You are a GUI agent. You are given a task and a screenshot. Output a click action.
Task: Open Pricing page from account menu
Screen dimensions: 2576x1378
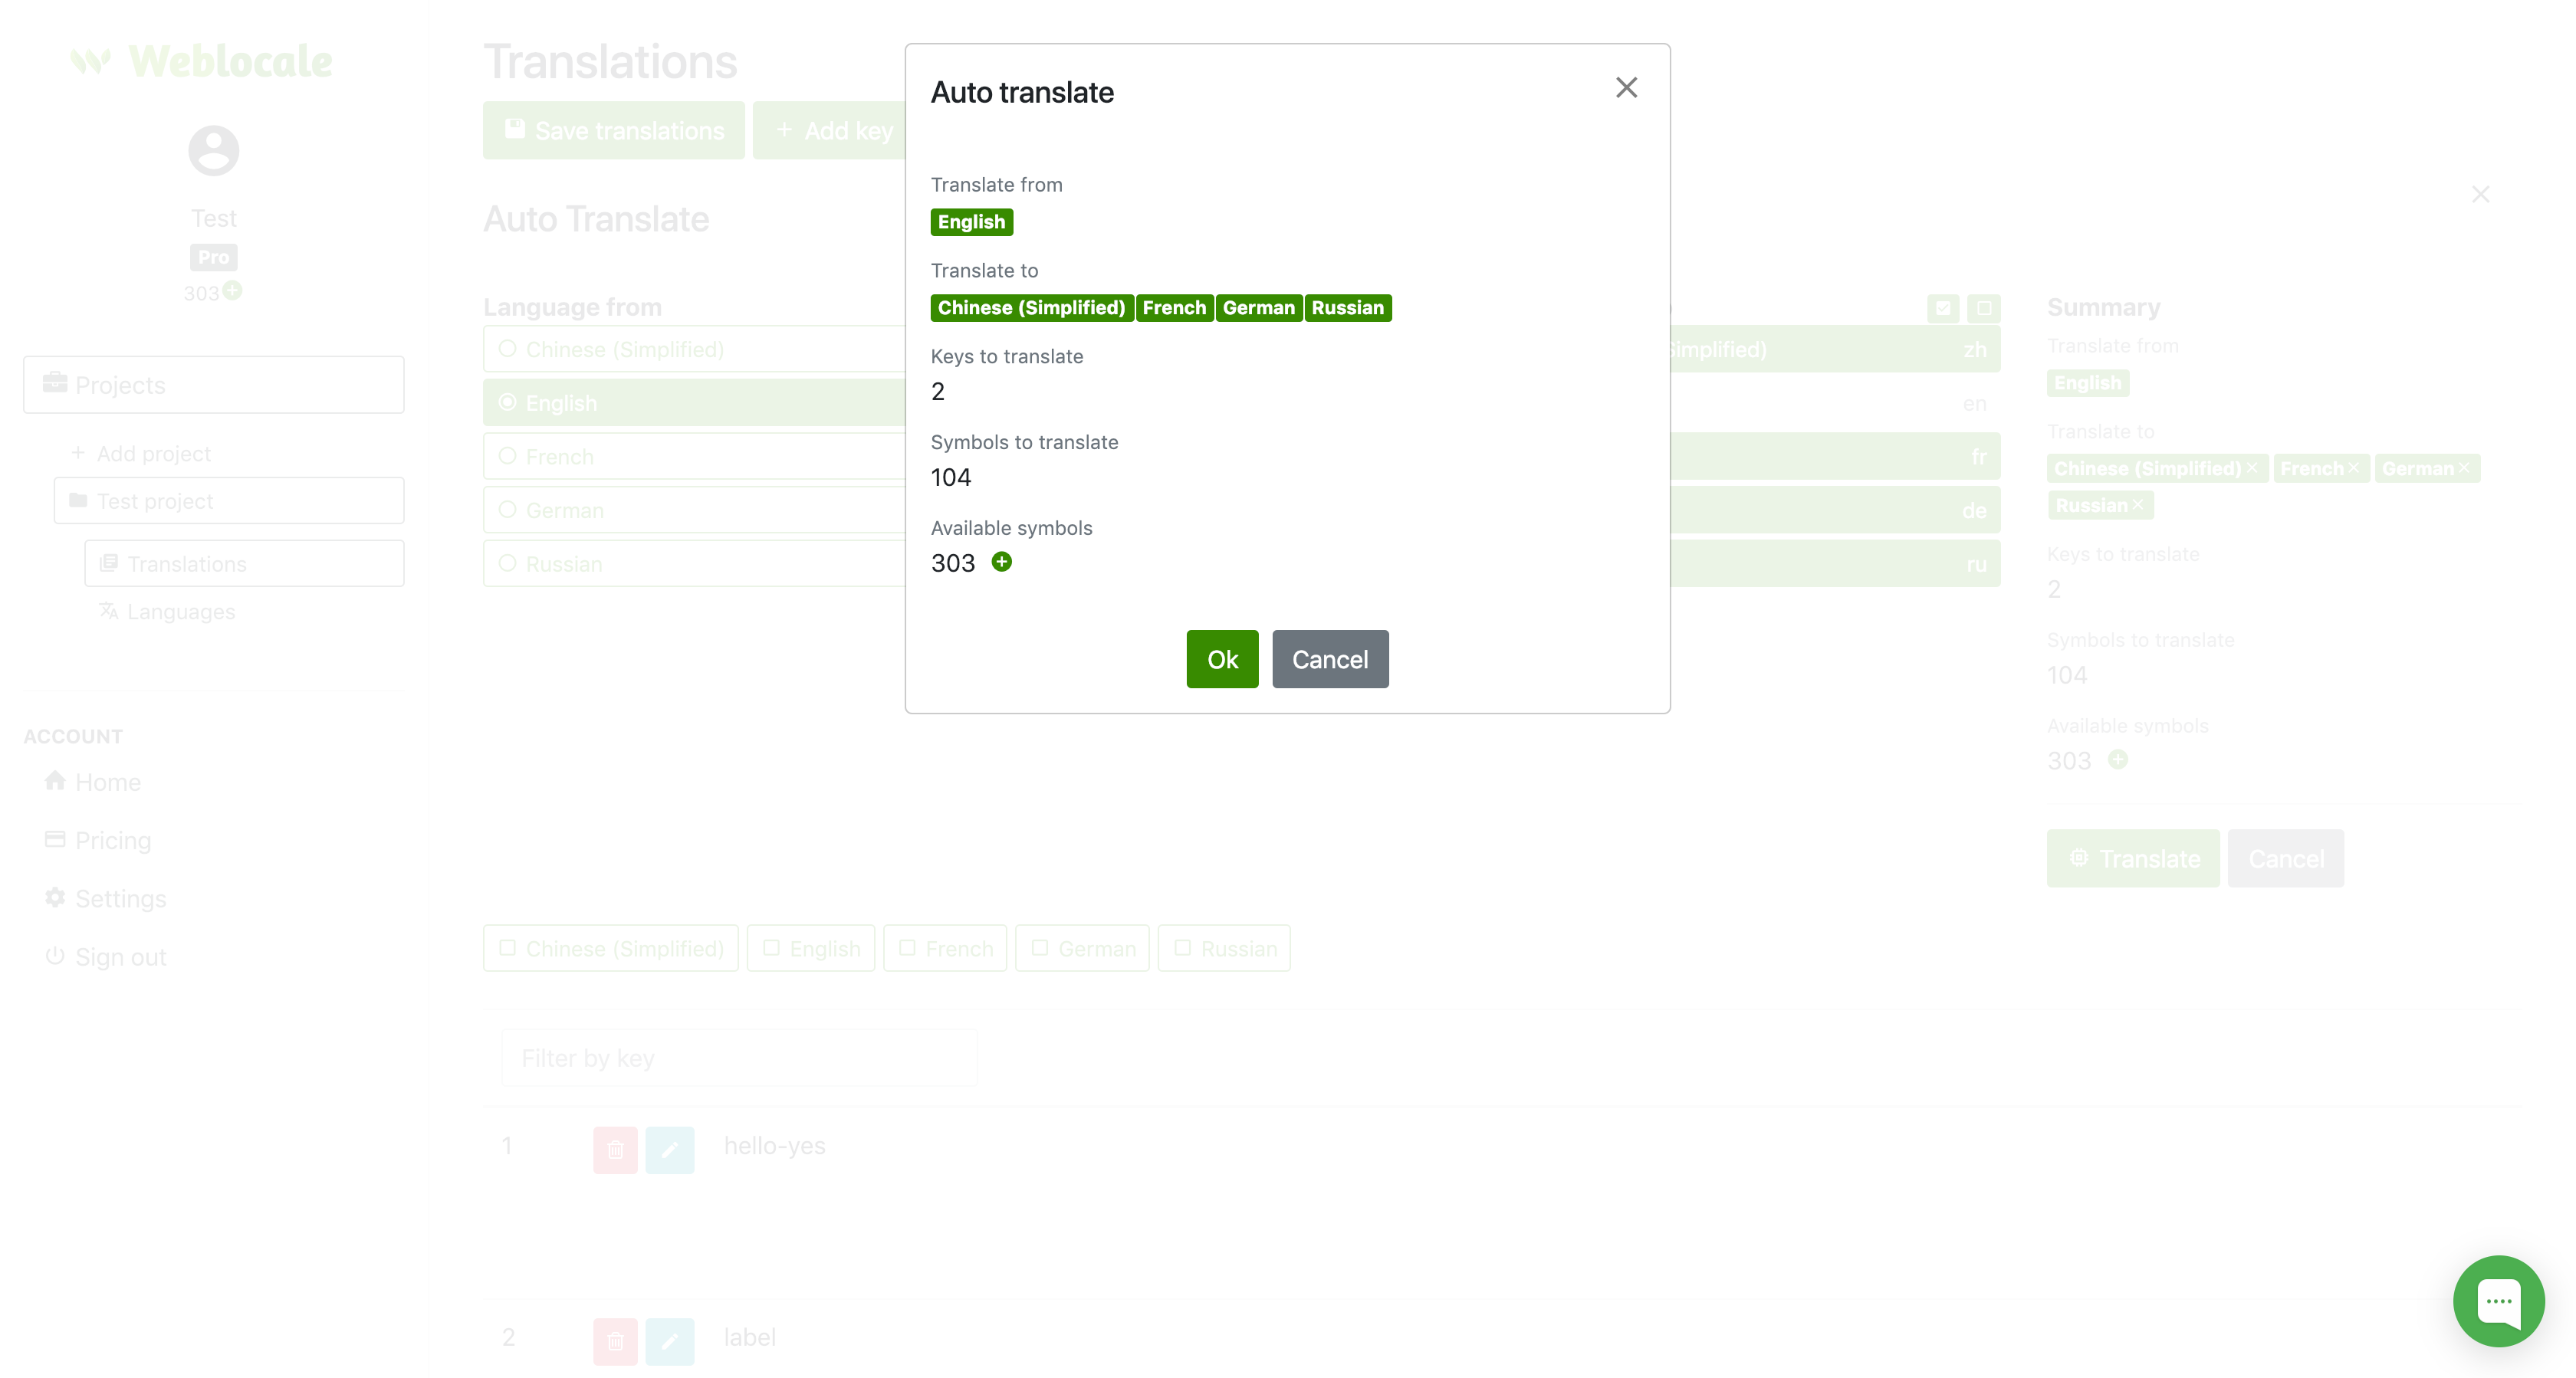click(x=113, y=840)
